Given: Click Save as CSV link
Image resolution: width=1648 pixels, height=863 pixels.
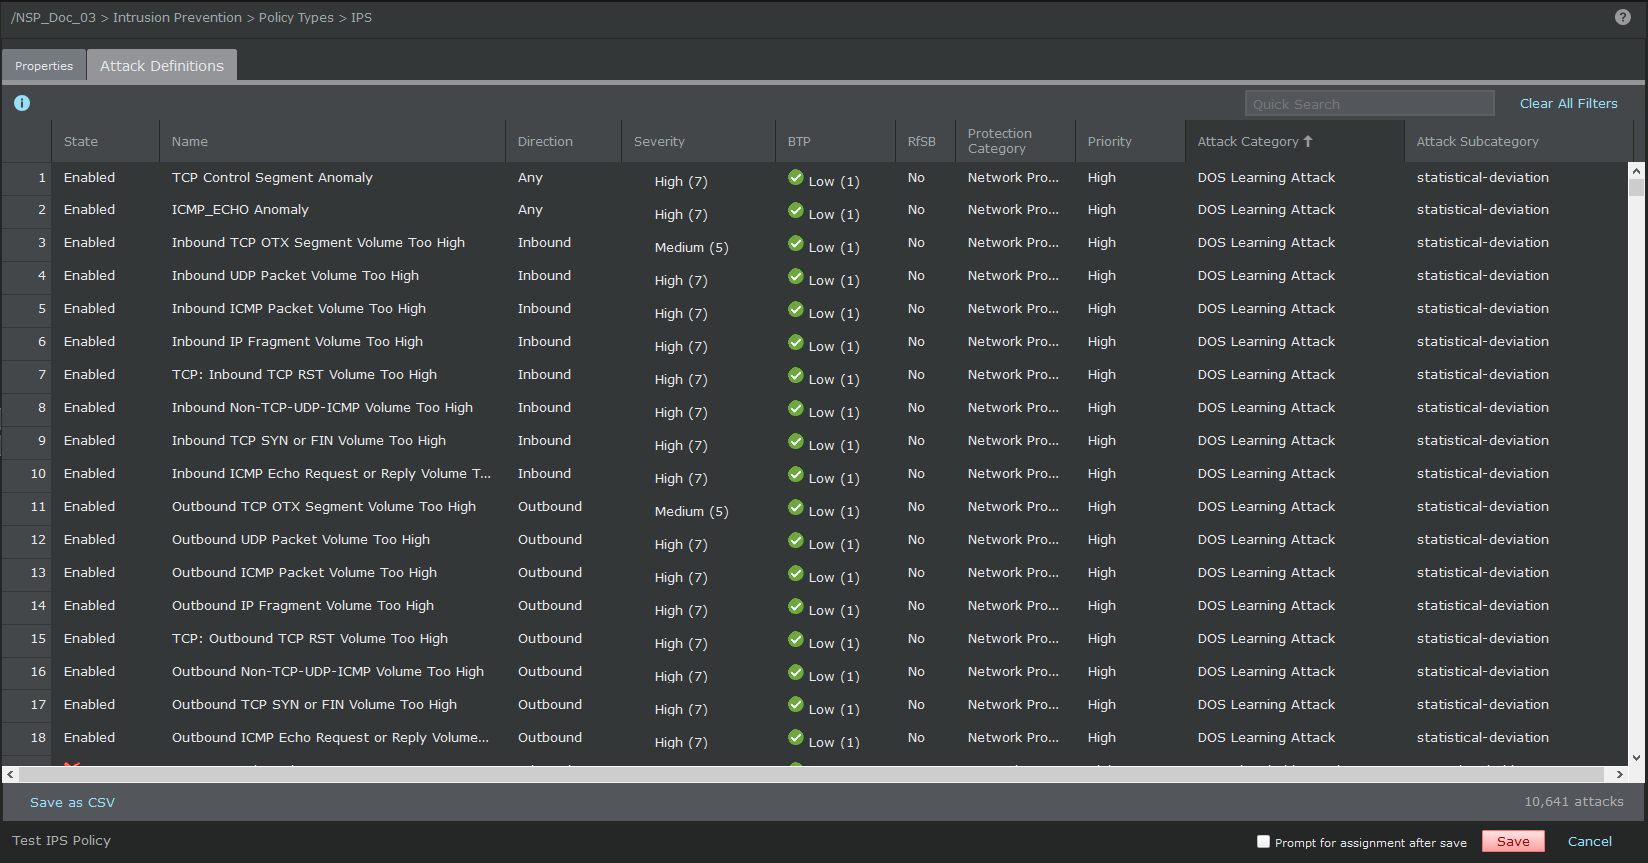Looking at the screenshot, I should click(x=72, y=802).
